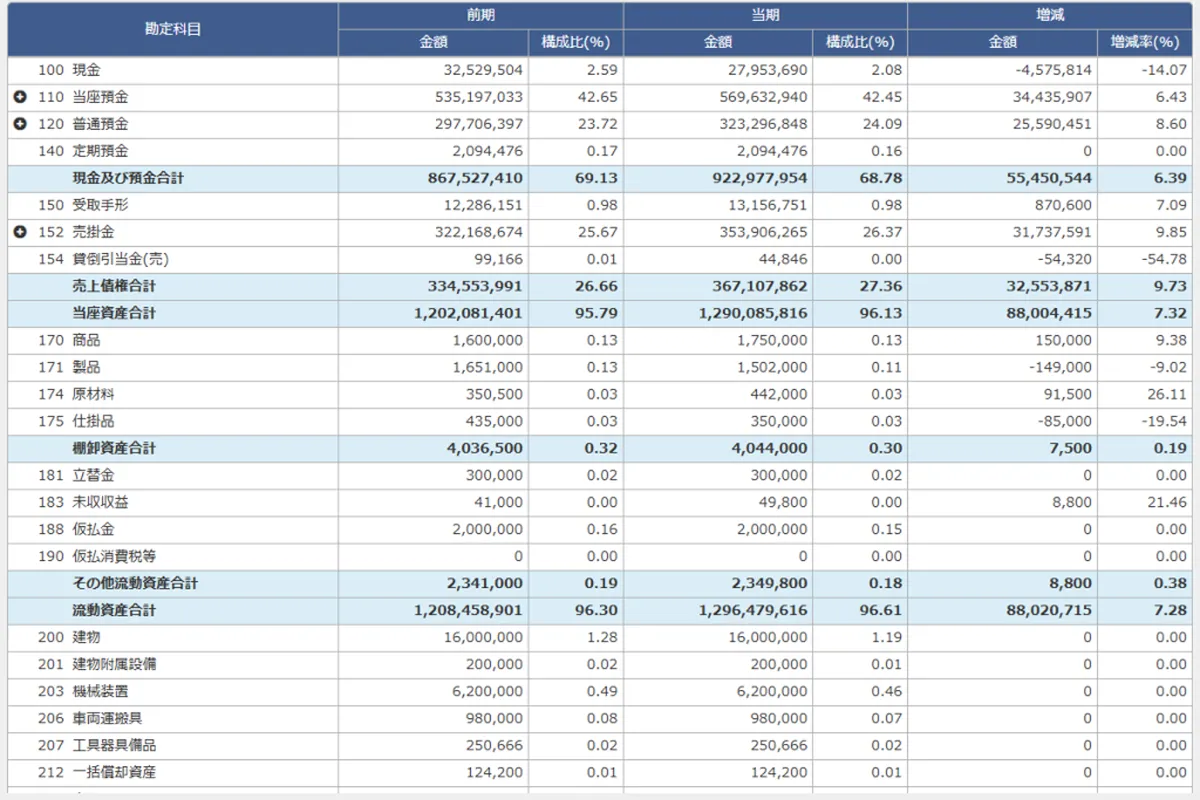Expand the 110 当座預金 row
Screen dimensions: 1200x800
[20, 98]
